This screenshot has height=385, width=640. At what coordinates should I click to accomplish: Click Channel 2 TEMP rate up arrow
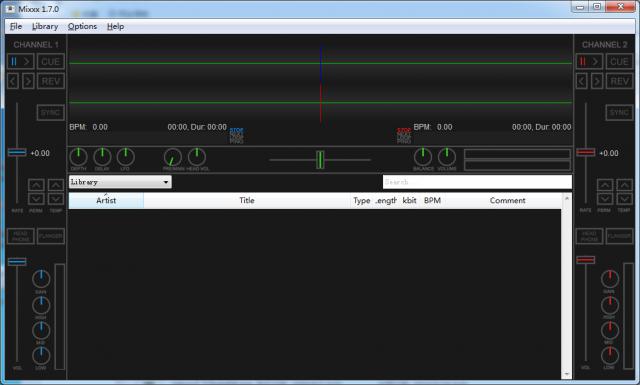624,185
